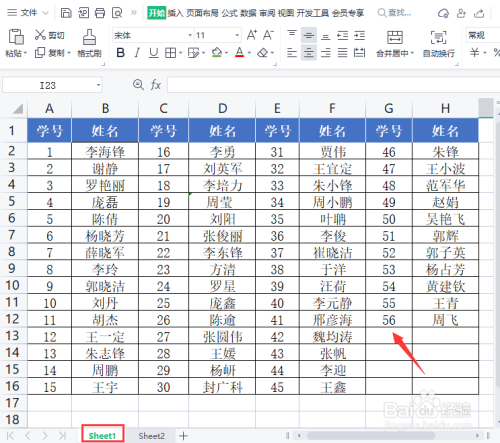Switch to the 数据 ribbon tab
This screenshot has width=500, height=443.
coord(248,13)
